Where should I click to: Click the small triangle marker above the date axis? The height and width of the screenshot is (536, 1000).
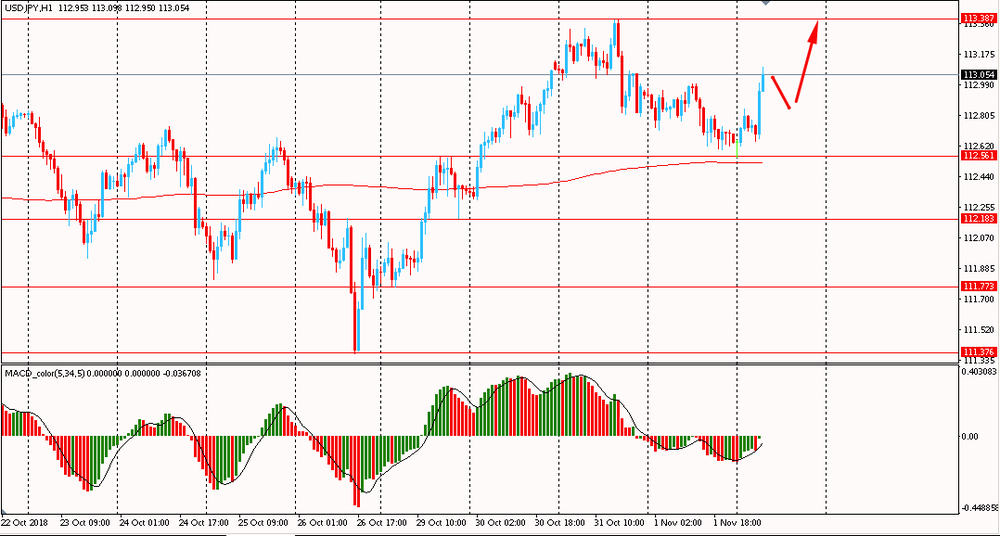[3, 512]
